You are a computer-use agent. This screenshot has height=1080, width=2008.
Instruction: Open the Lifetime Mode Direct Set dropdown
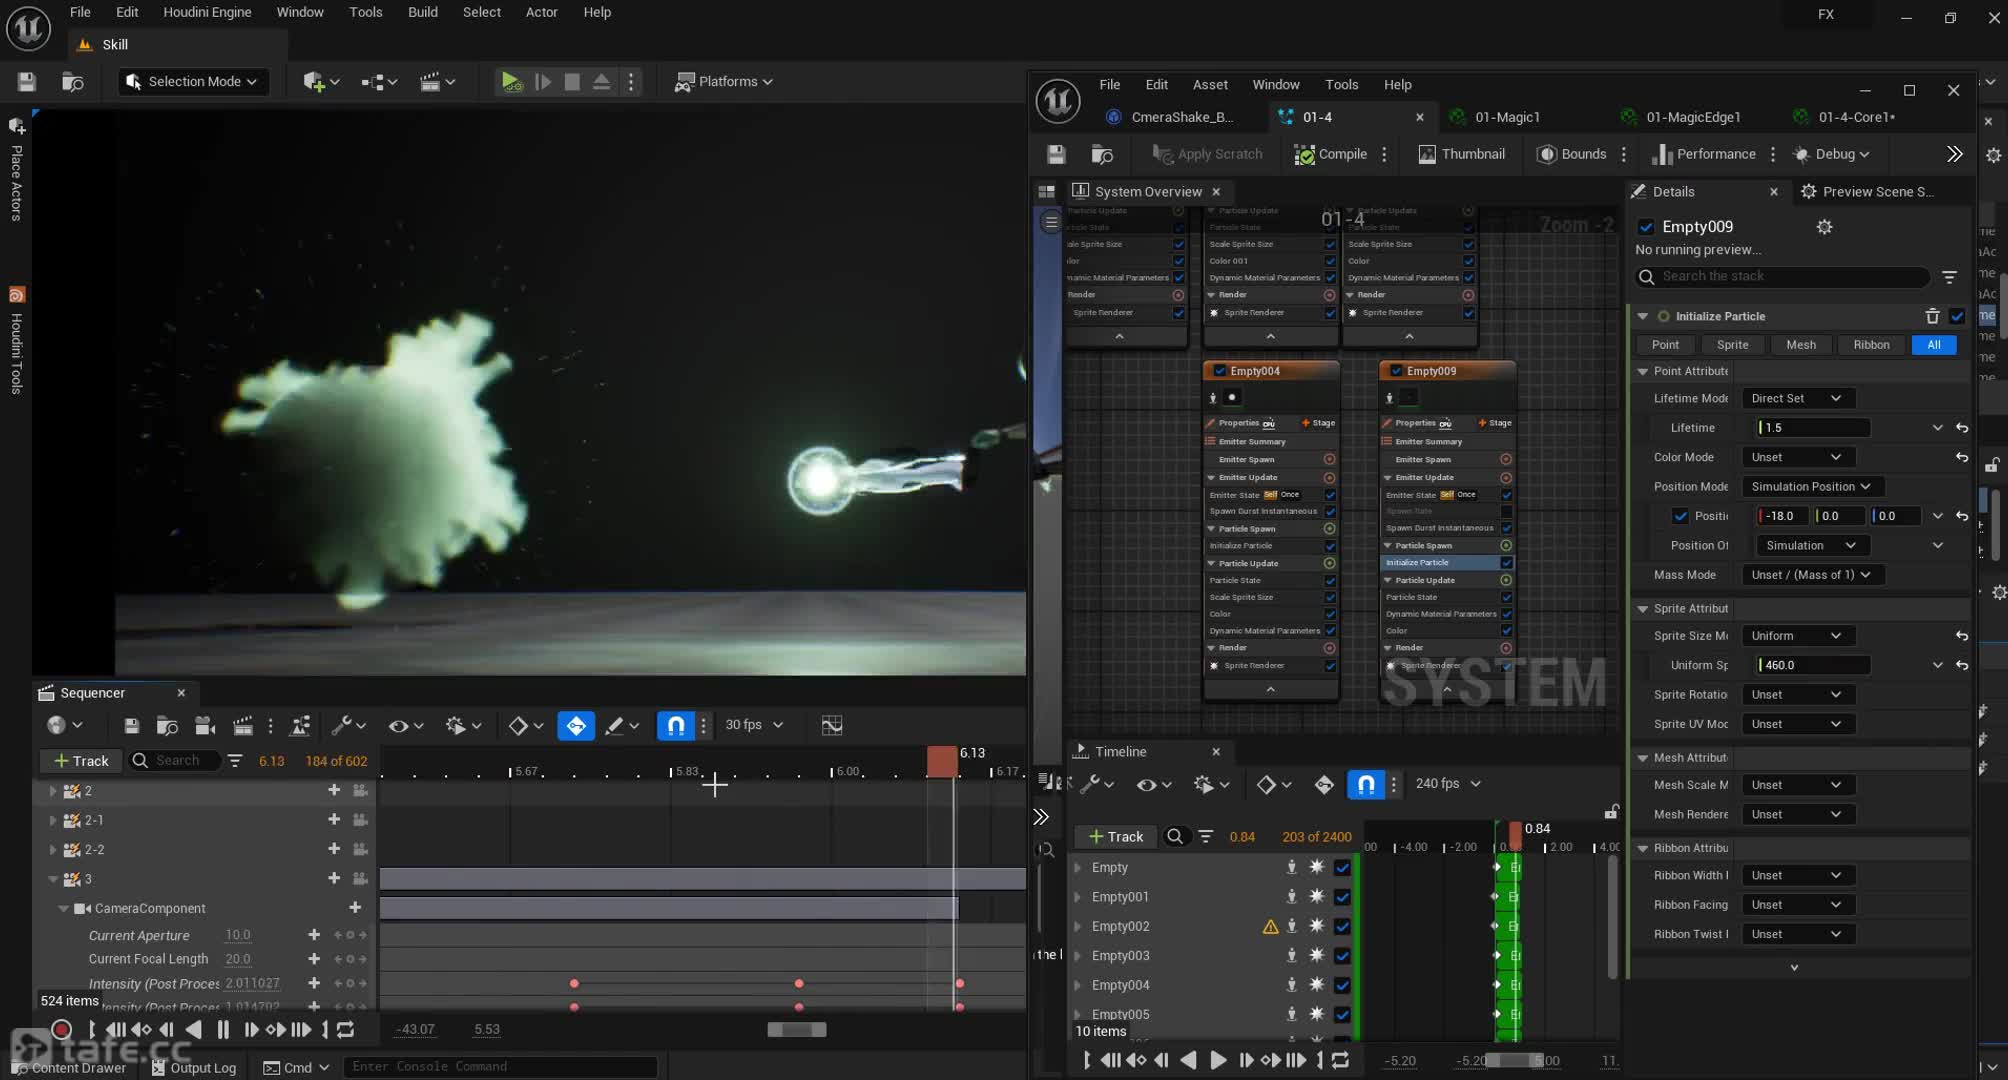1796,398
